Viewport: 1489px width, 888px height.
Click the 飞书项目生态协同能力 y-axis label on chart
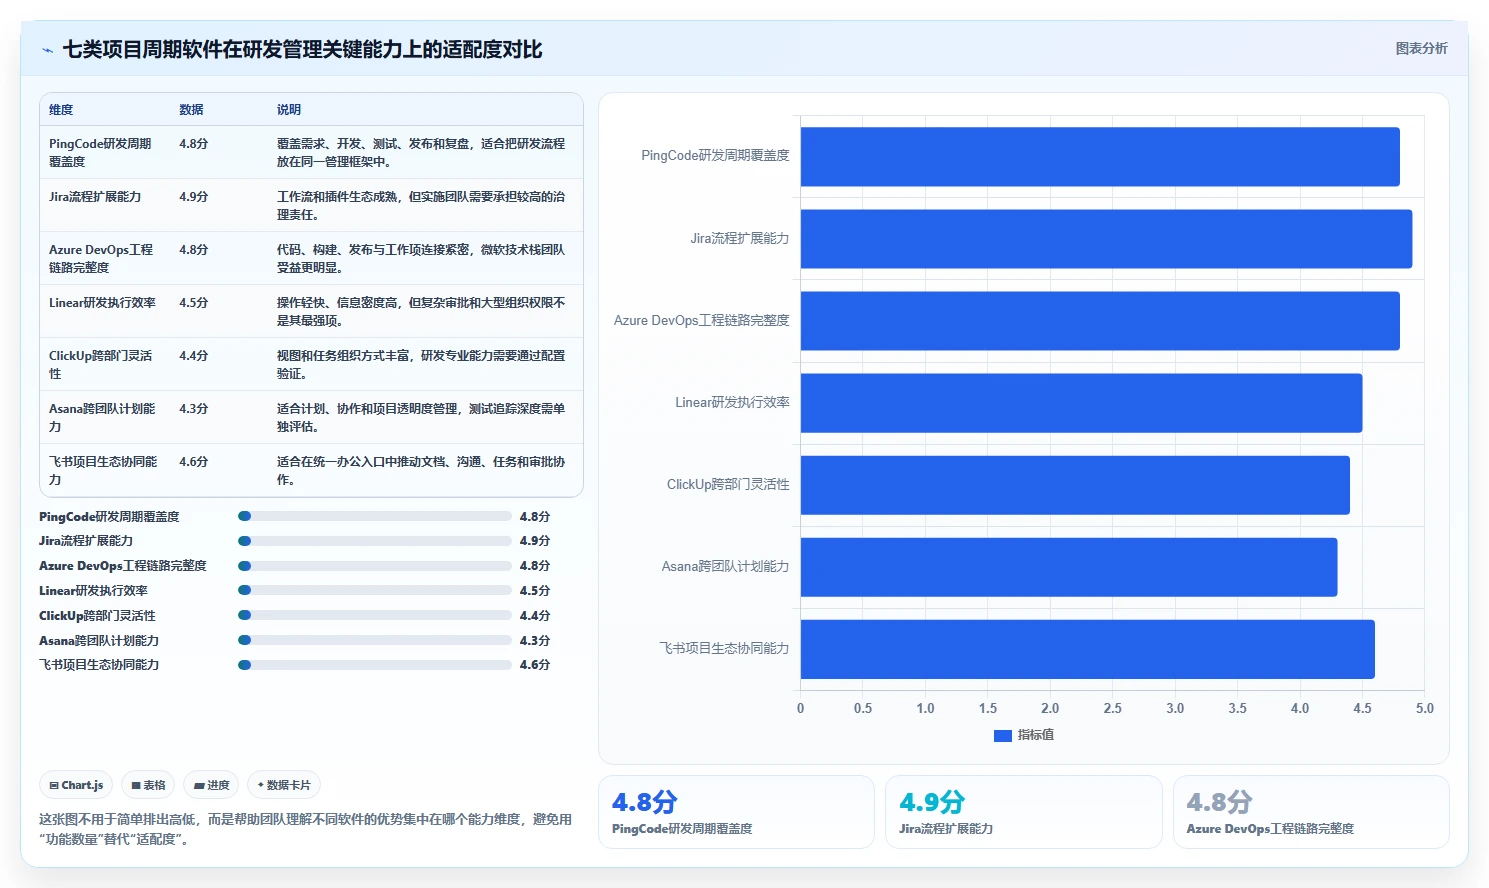[x=724, y=649]
